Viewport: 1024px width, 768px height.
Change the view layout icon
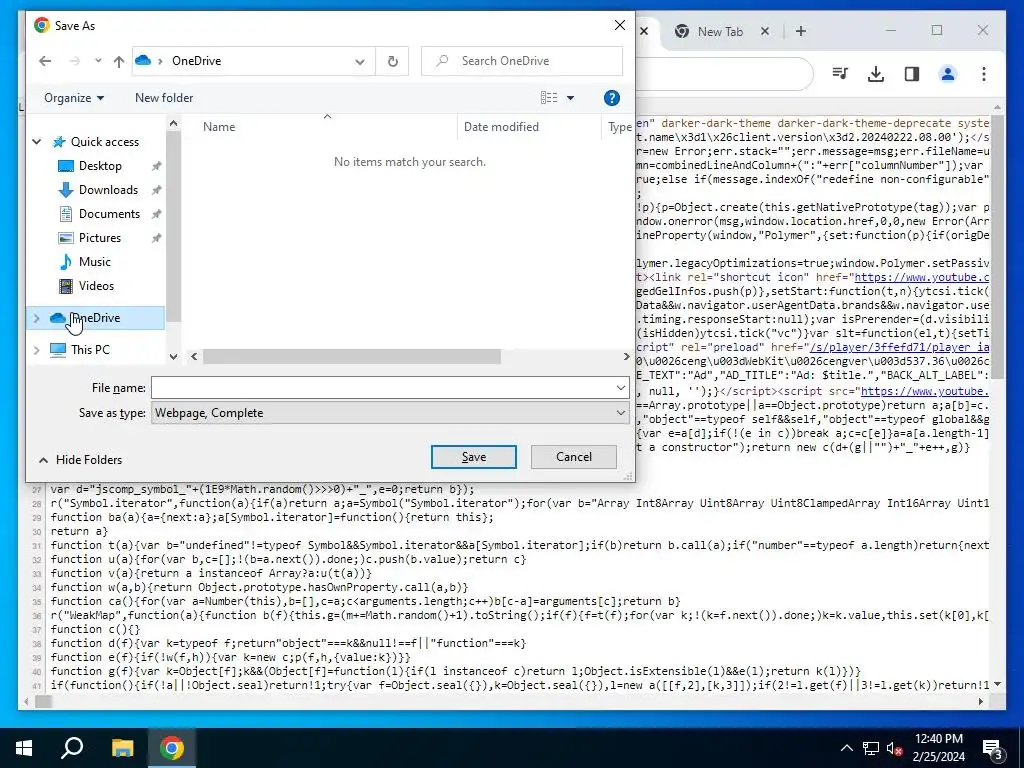tap(549, 98)
